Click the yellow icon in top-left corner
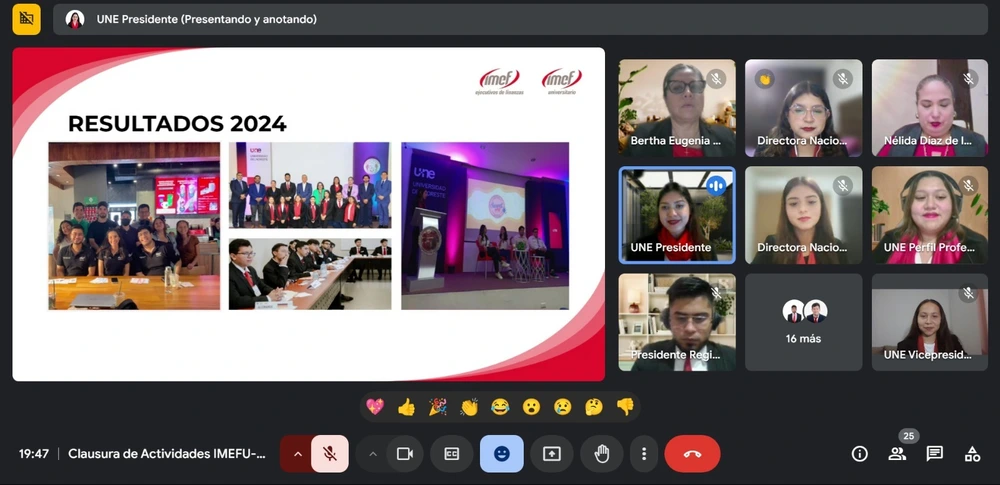 pyautogui.click(x=27, y=19)
